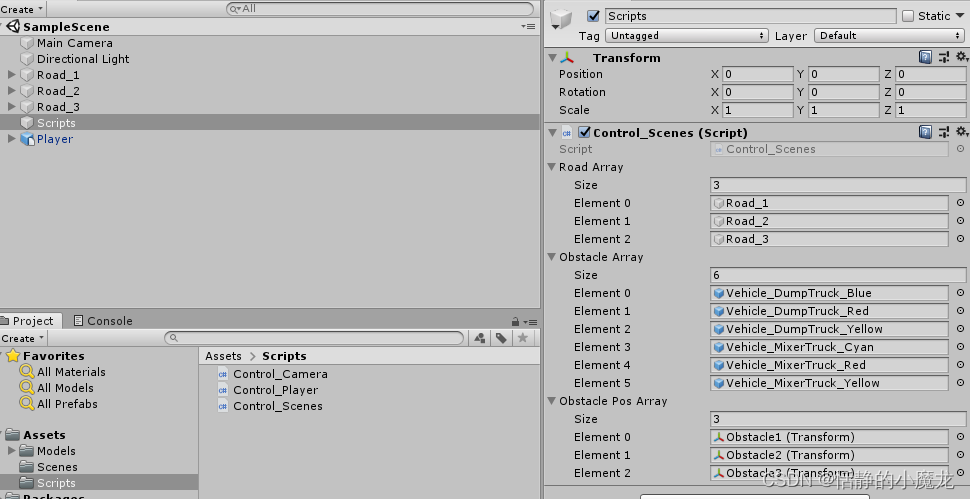Click favorite star icon in Project toolbar
The height and width of the screenshot is (499, 970).
click(x=523, y=338)
